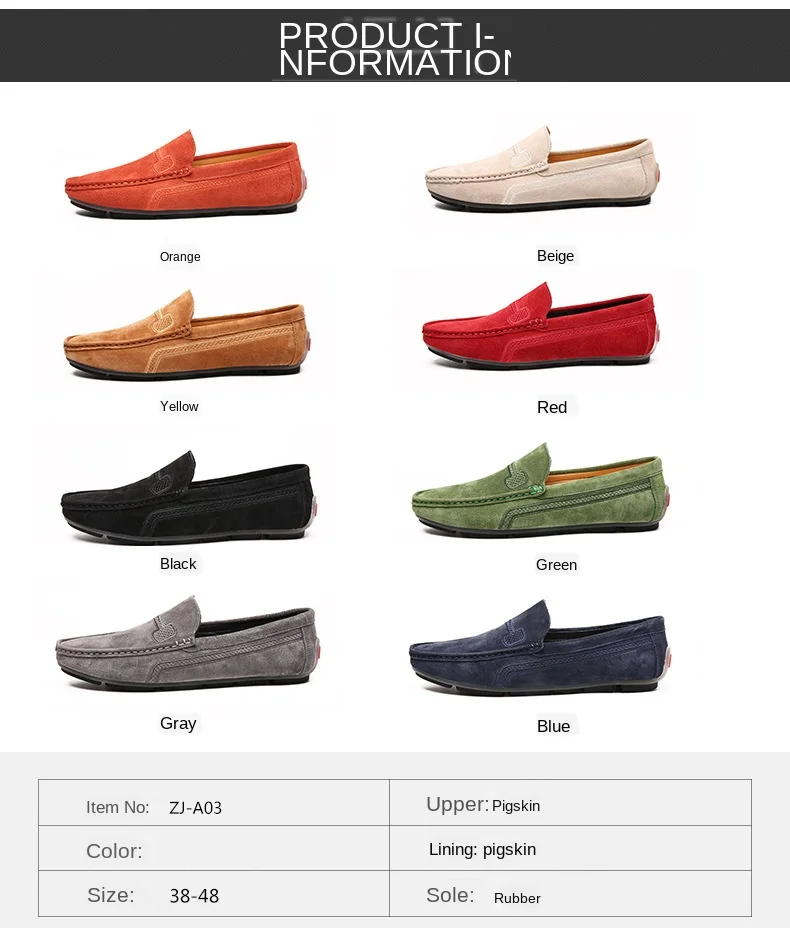Screen dimensions: 790x928
Task: Select the black loafer image
Action: pyautogui.click(x=188, y=497)
